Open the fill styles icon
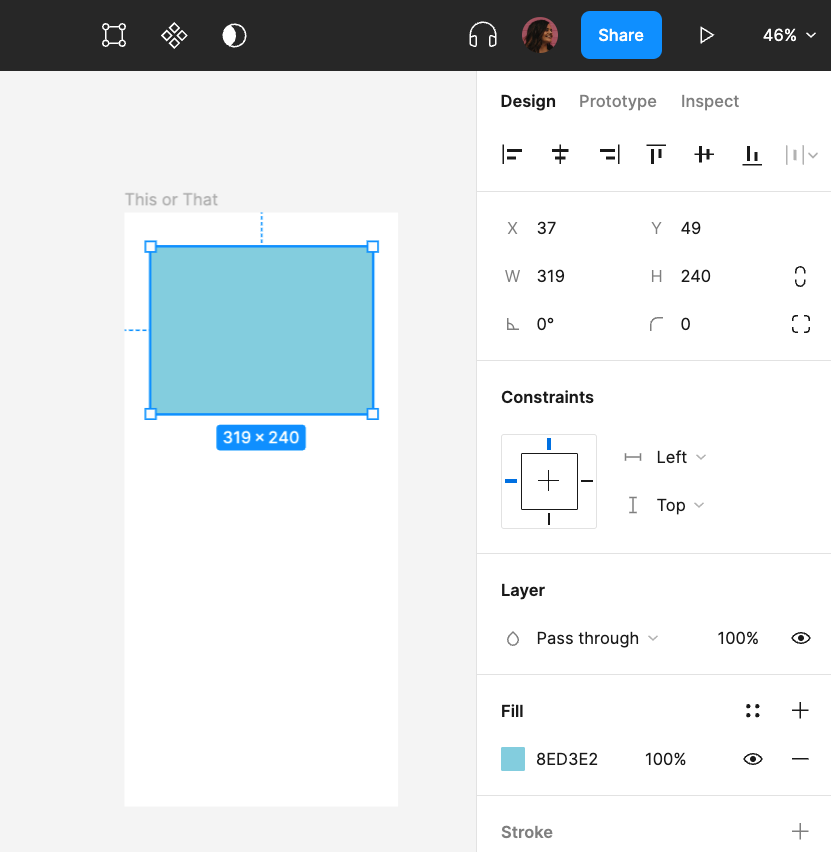This screenshot has height=852, width=831. click(x=753, y=711)
